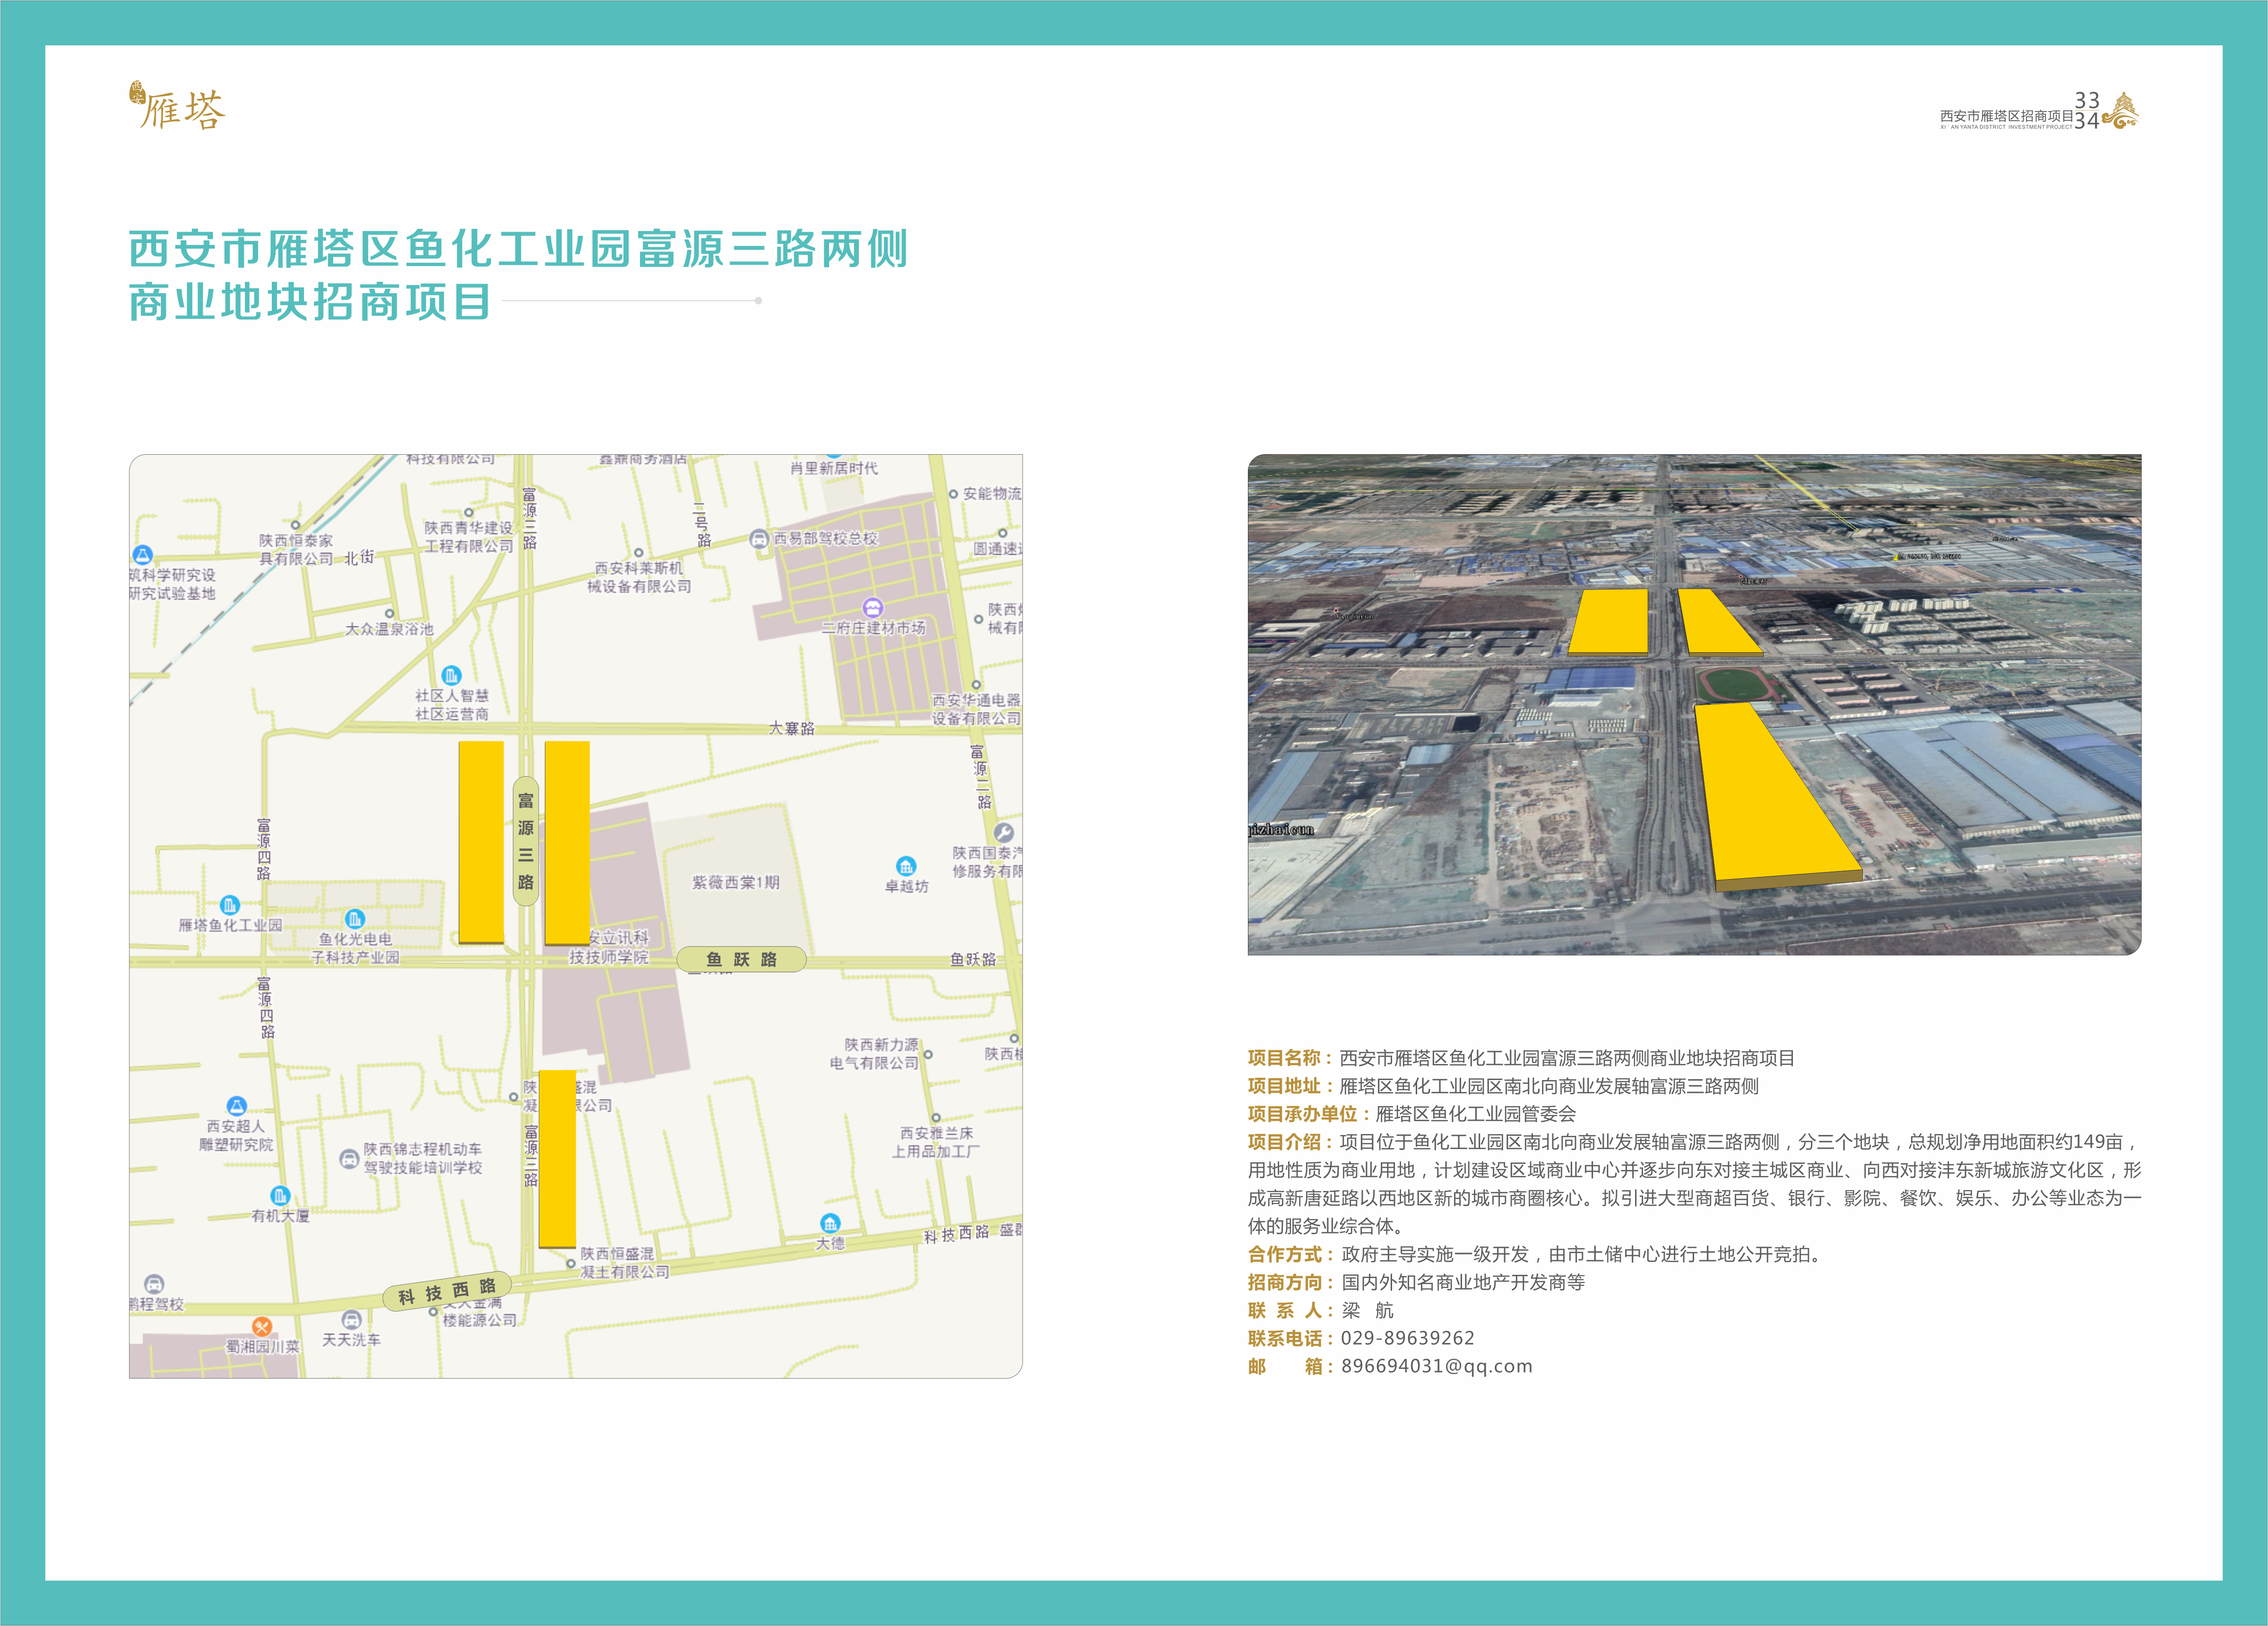Click the 陕西国泰 wrench repair icon
This screenshot has width=2268, height=1626.
point(1003,833)
